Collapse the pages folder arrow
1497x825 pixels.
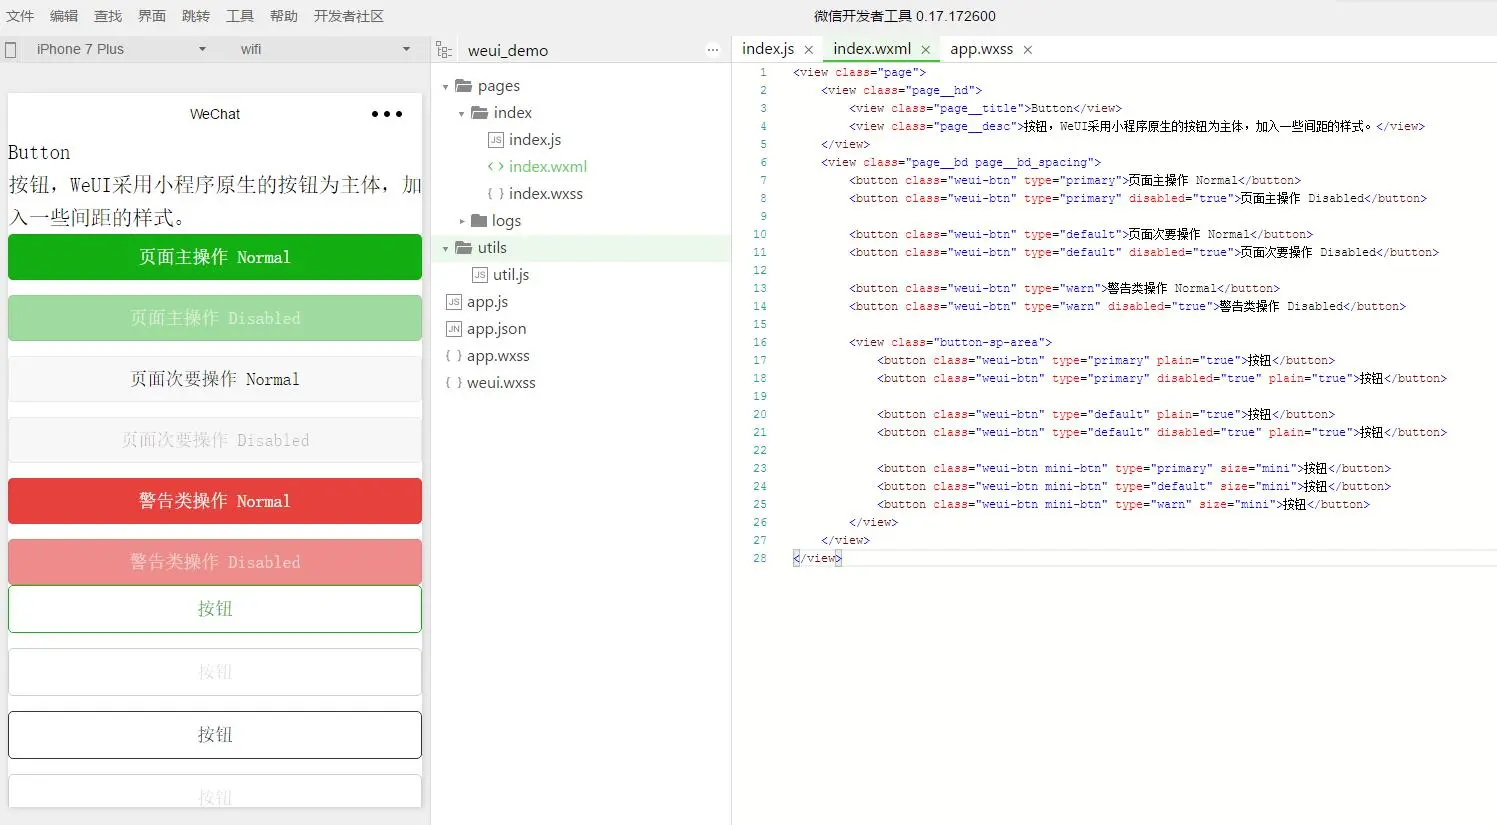click(x=445, y=87)
